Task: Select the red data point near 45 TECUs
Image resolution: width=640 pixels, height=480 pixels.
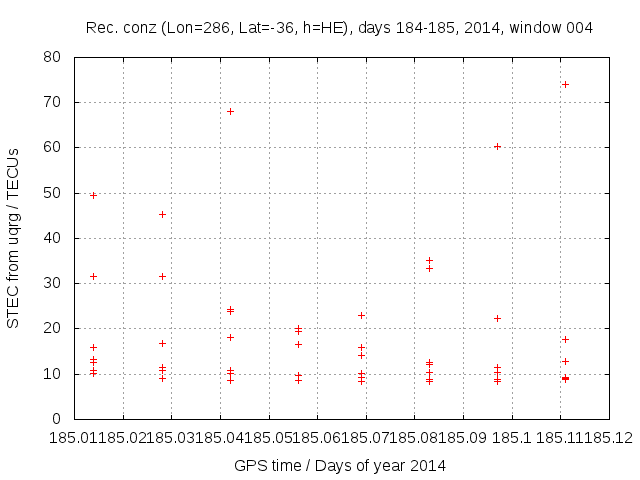Action: click(162, 214)
